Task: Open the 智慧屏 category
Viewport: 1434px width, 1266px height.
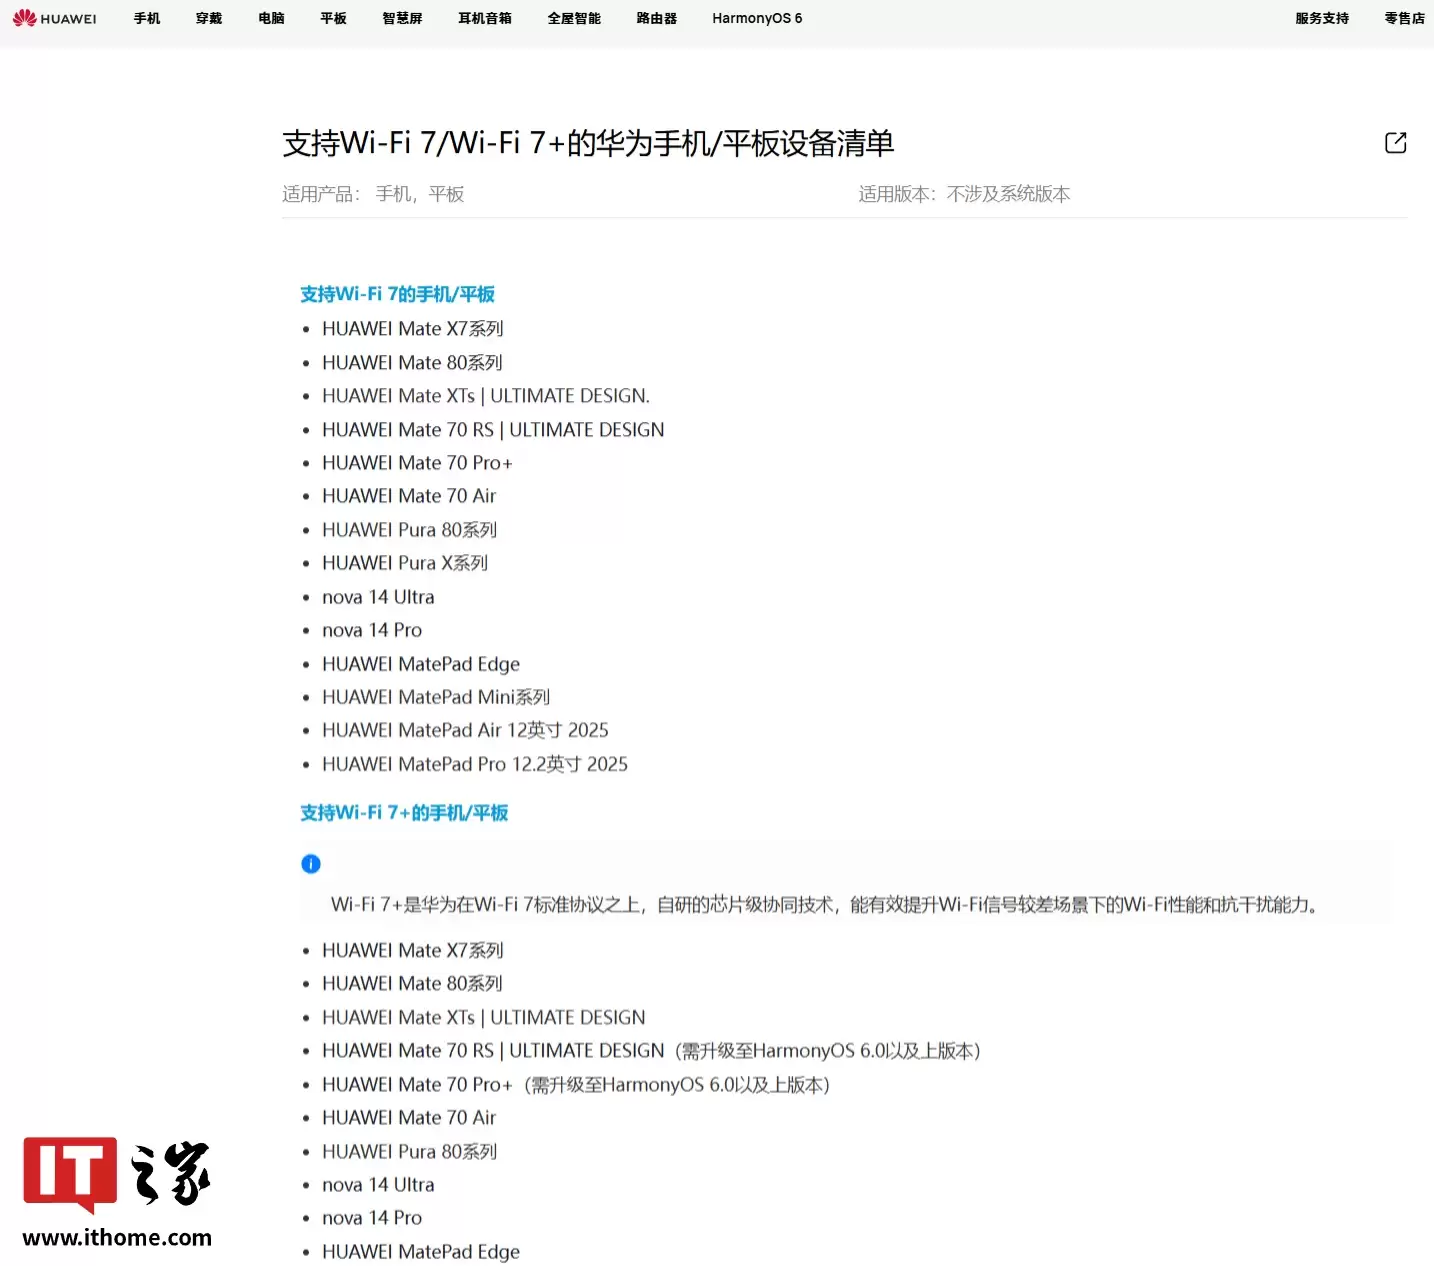Action: 402,18
